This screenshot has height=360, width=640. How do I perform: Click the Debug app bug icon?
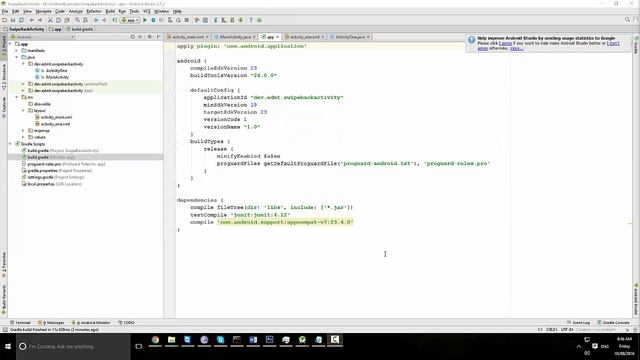[x=153, y=20]
